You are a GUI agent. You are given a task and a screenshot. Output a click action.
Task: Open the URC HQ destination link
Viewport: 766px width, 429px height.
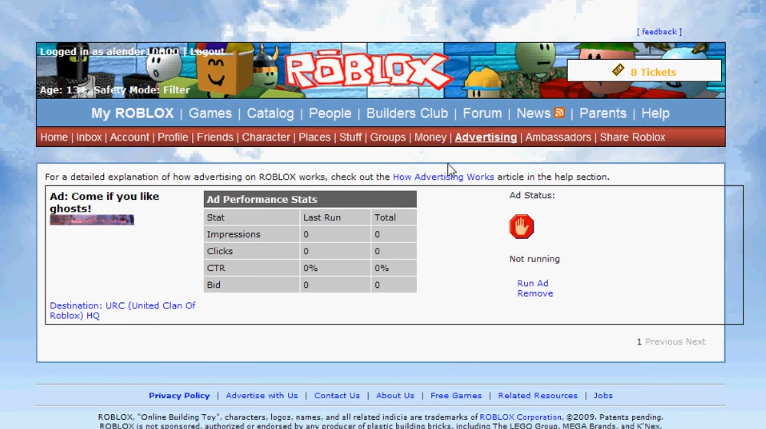point(123,311)
